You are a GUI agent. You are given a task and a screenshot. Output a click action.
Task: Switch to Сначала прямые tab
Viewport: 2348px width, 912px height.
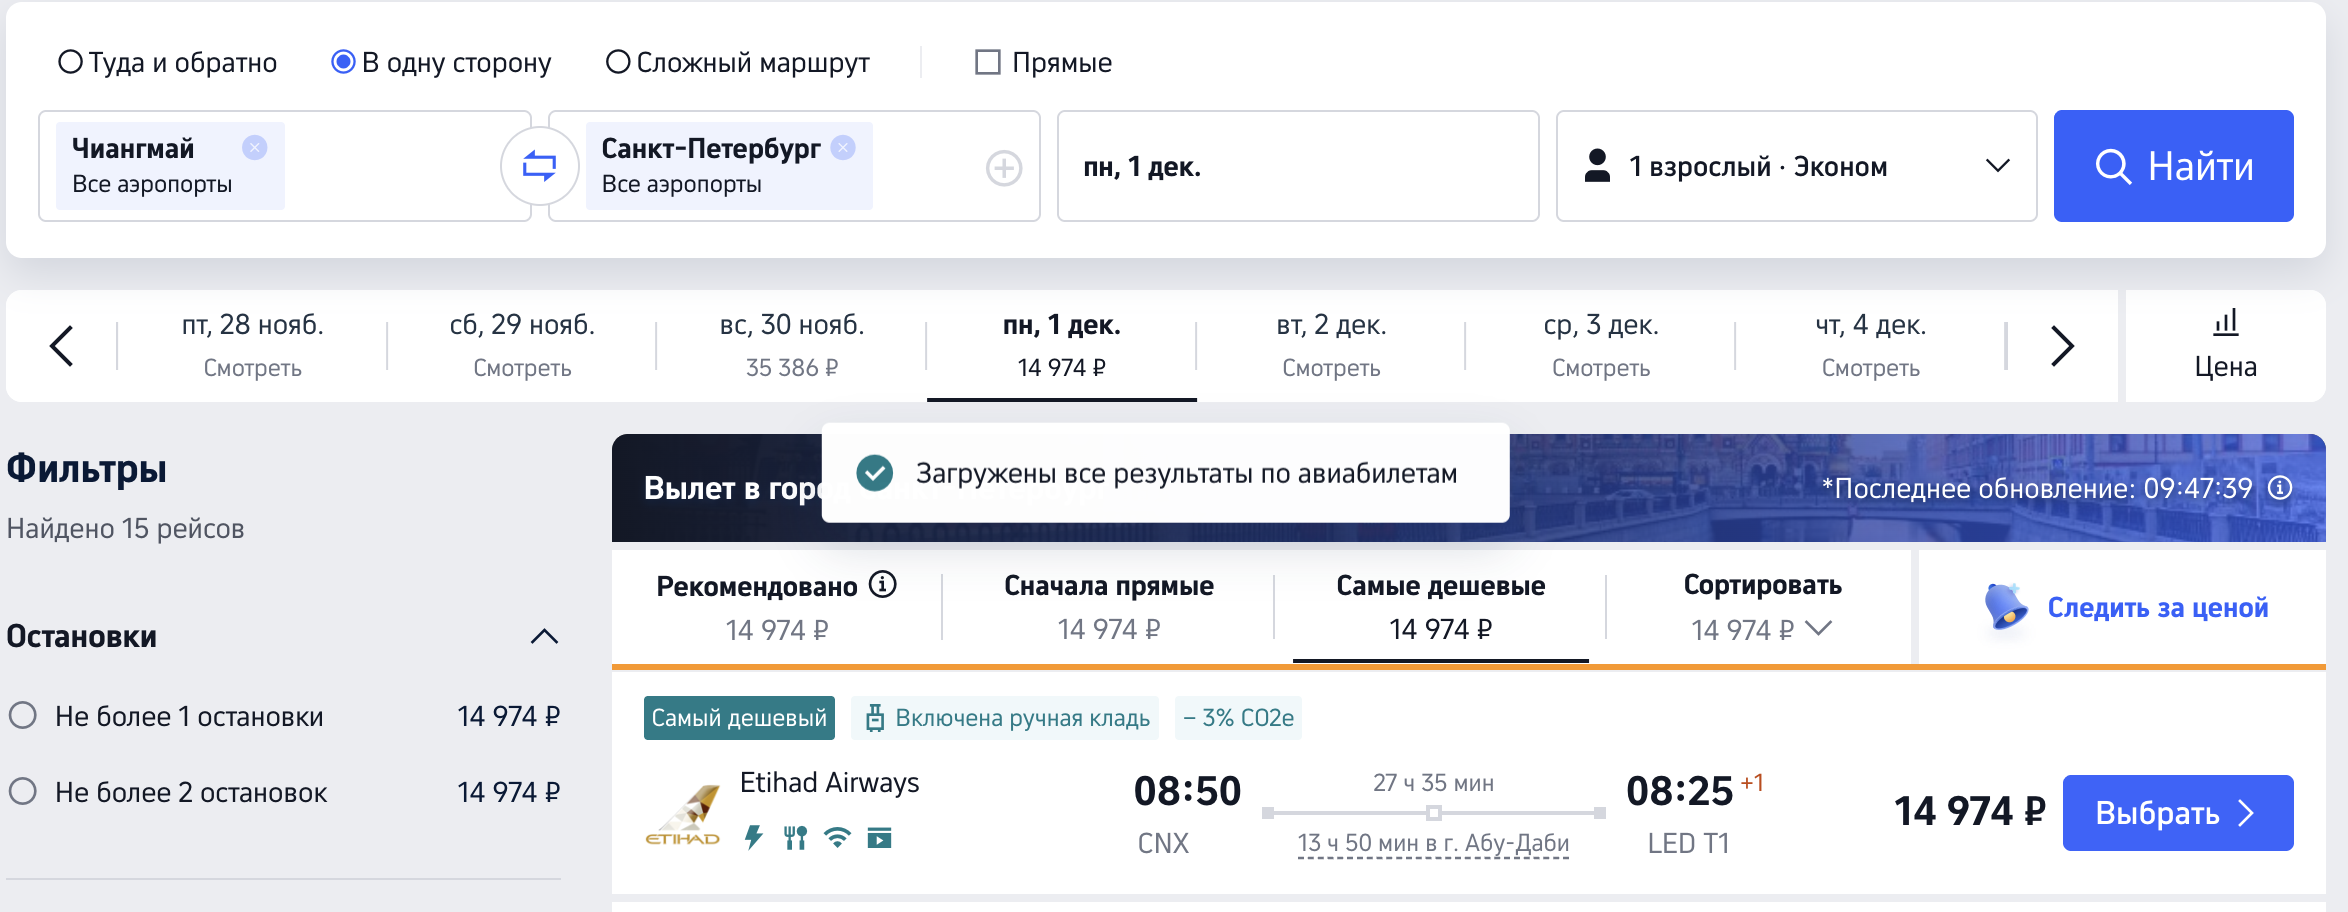click(1108, 607)
